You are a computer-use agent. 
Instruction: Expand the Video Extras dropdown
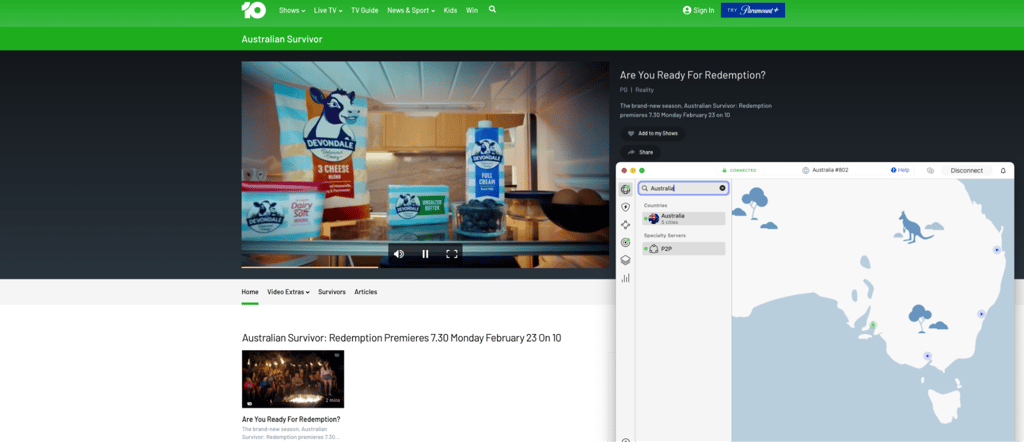288,292
